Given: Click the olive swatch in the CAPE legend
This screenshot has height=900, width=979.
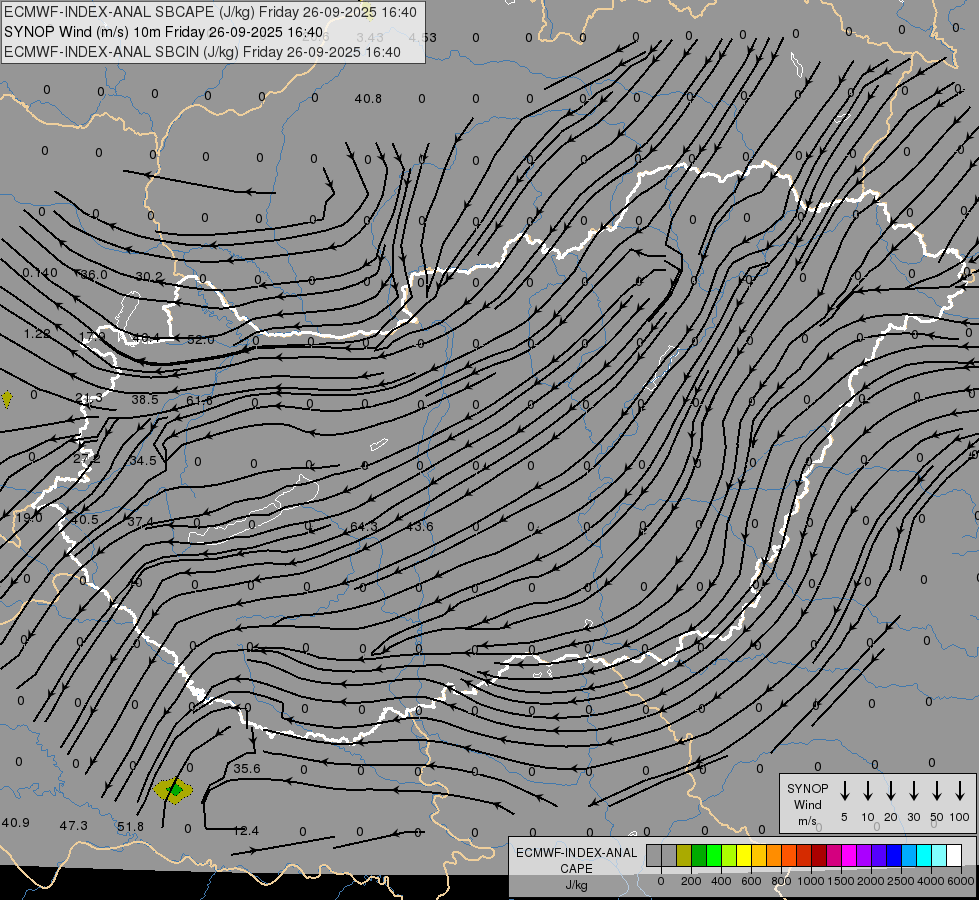Looking at the screenshot, I should [x=684, y=855].
